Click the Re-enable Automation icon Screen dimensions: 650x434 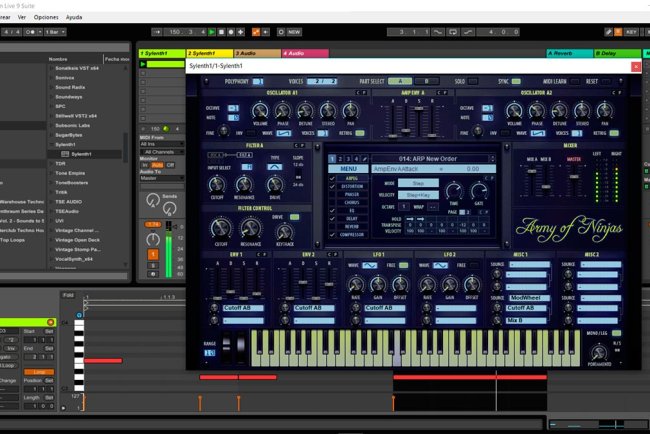pyautogui.click(x=265, y=32)
